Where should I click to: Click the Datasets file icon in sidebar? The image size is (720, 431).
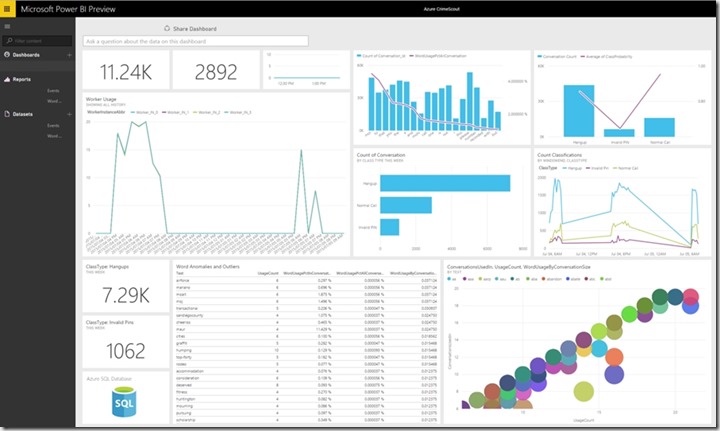7,113
